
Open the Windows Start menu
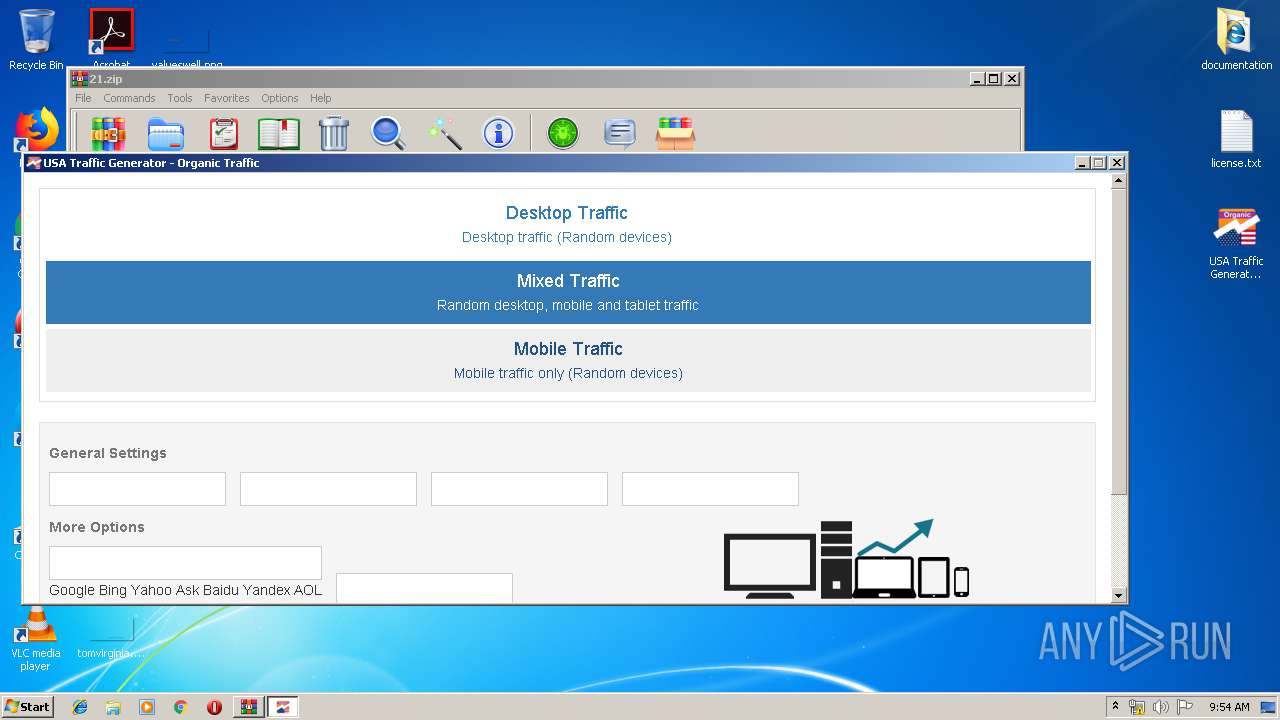pos(27,706)
